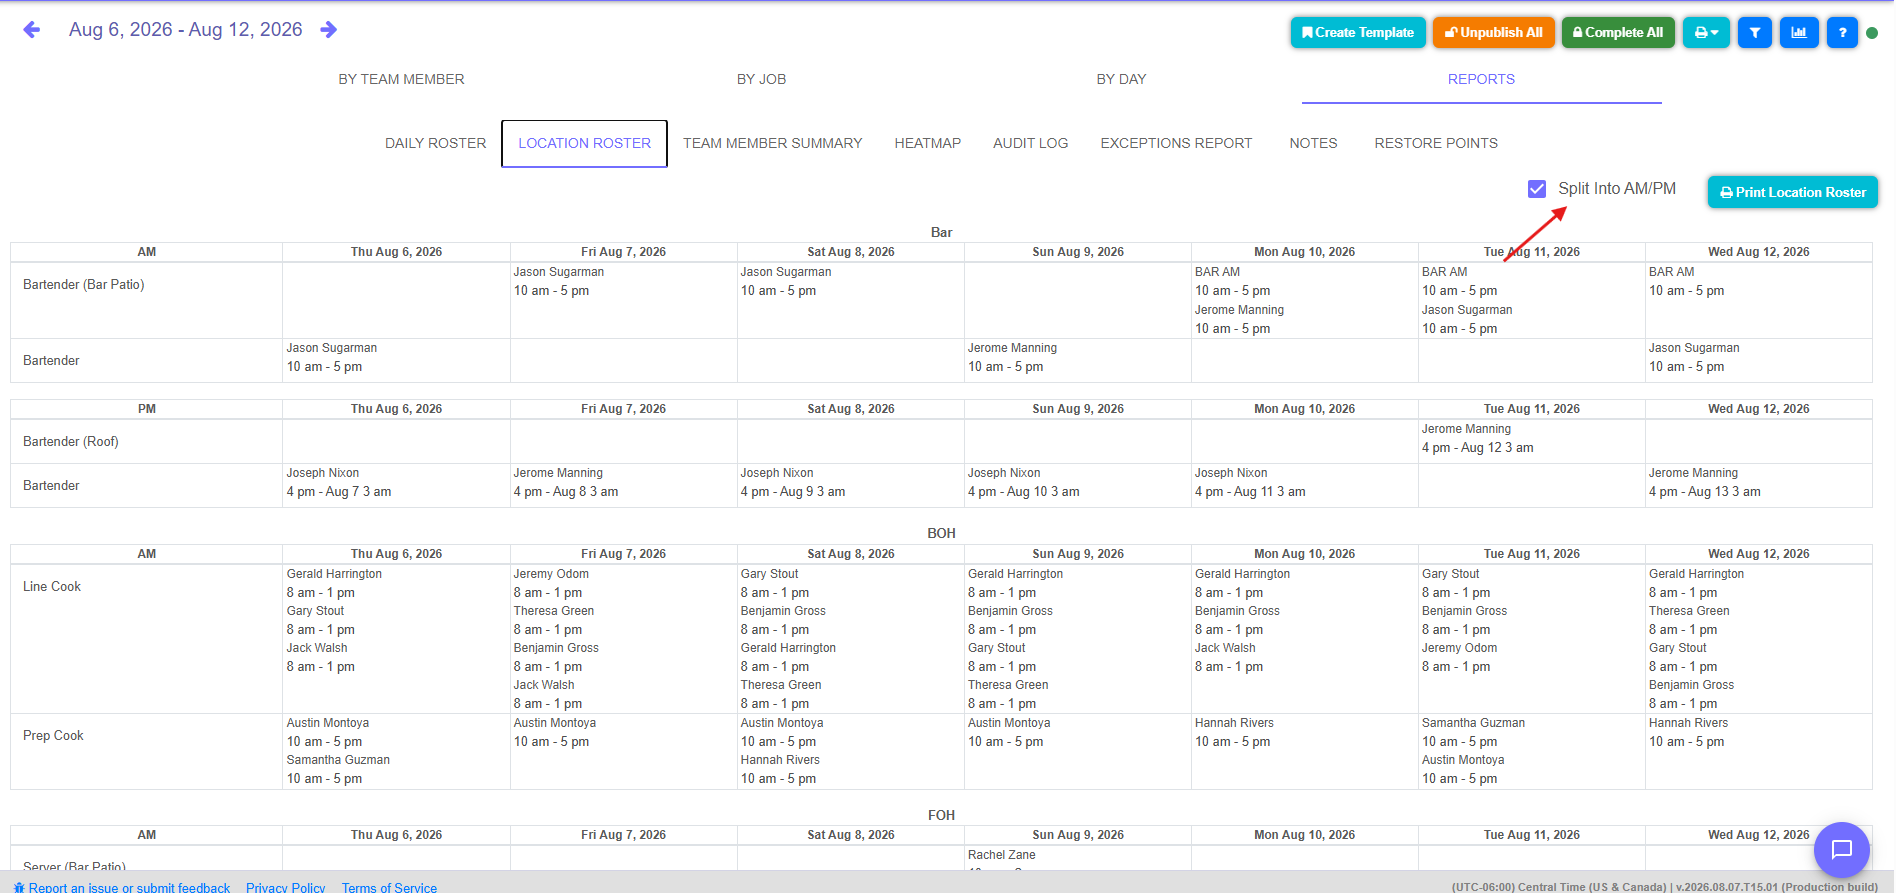The image size is (1896, 893).
Task: Click the BOH section heading
Action: (941, 533)
